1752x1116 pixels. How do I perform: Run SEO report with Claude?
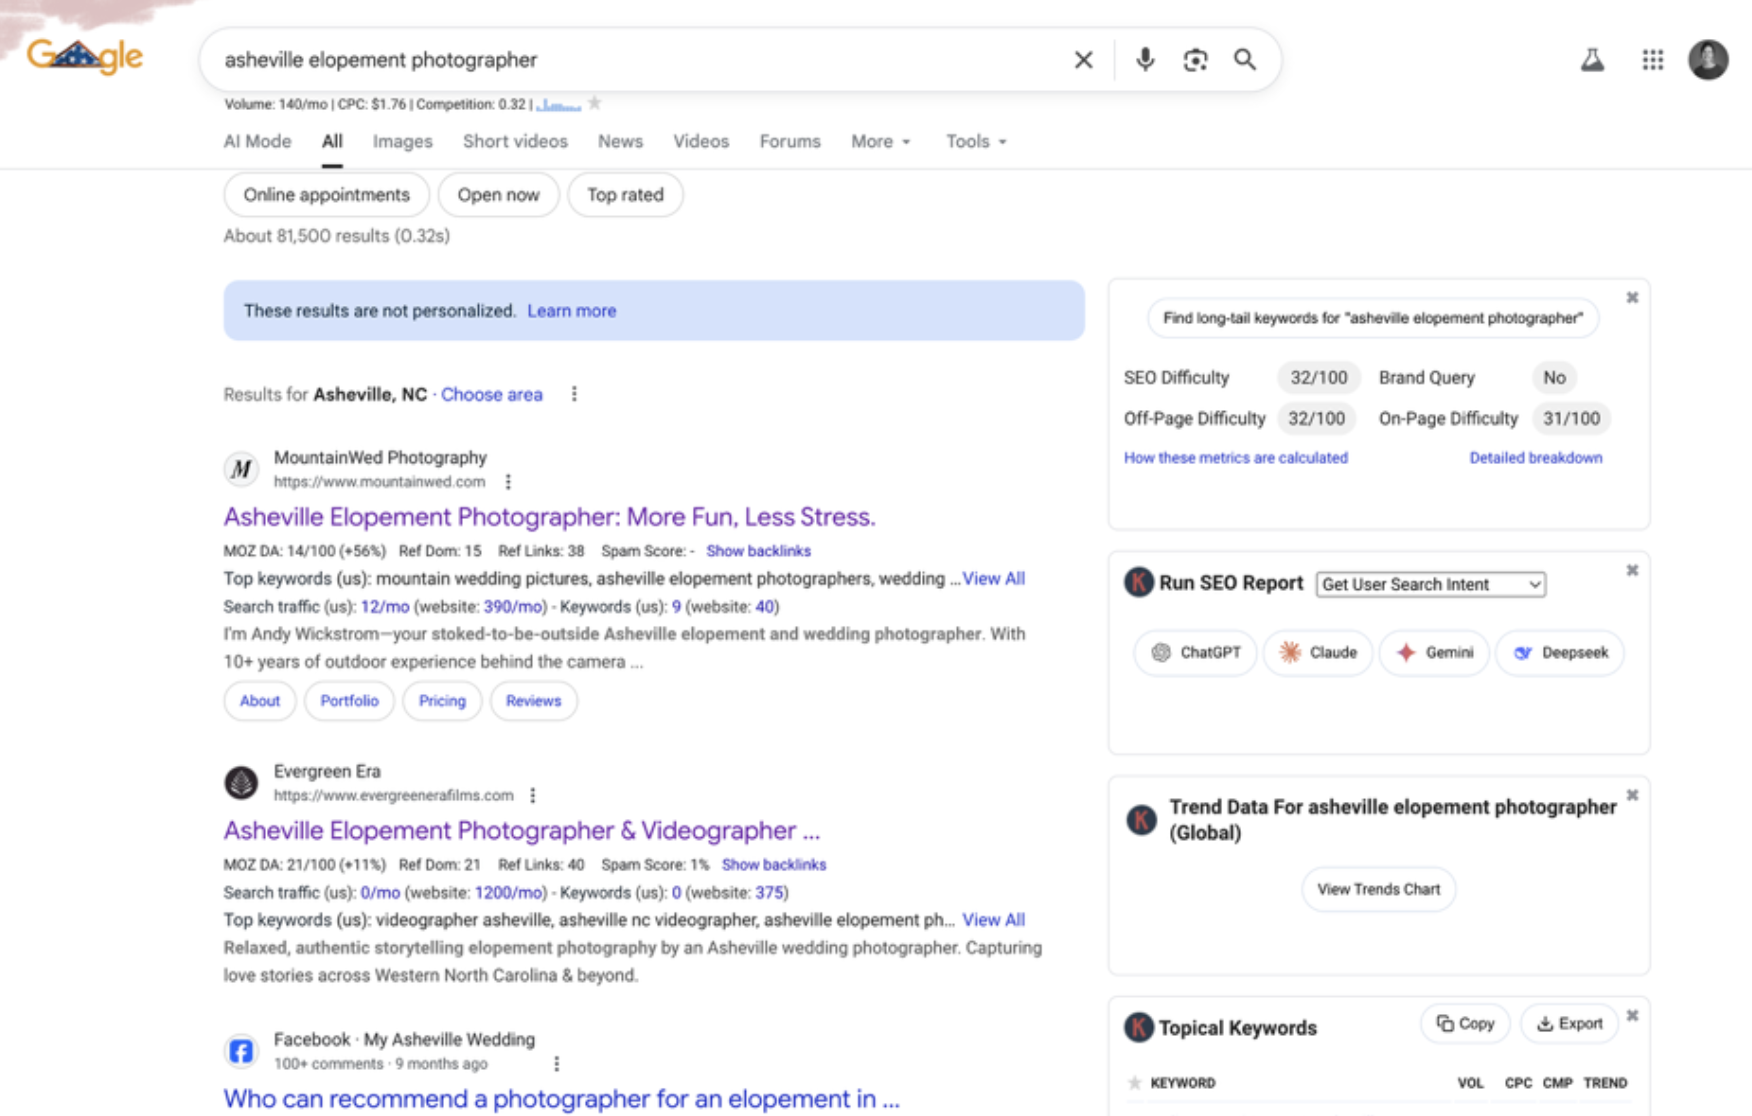[x=1317, y=652]
